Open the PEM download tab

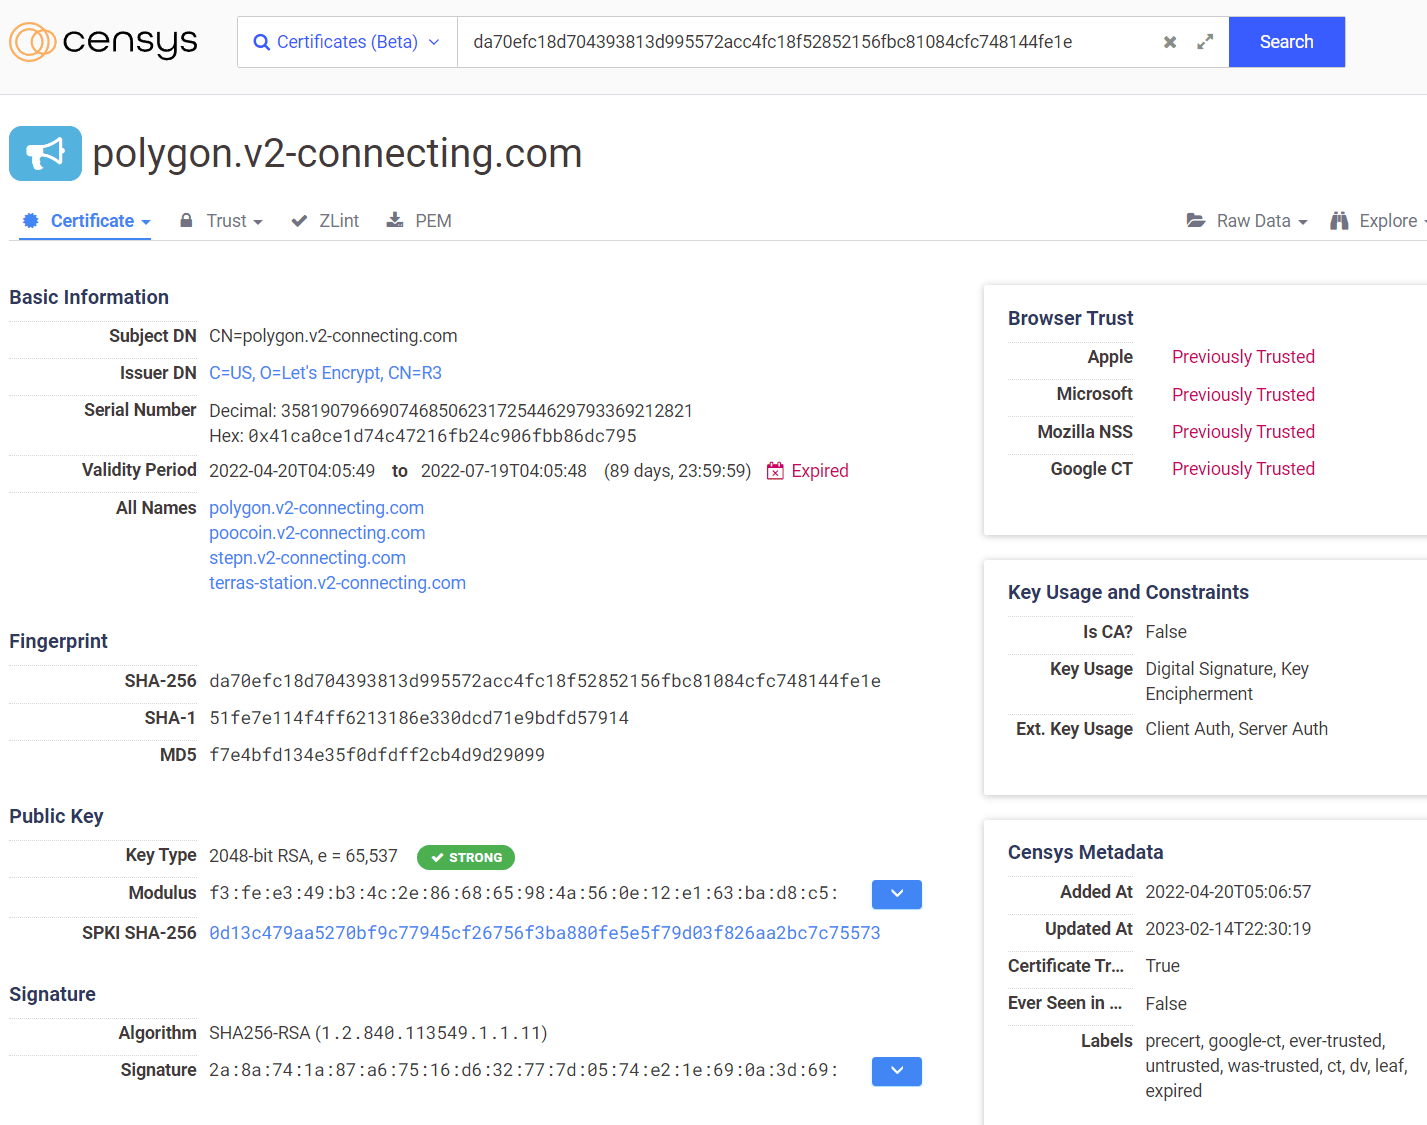[419, 221]
